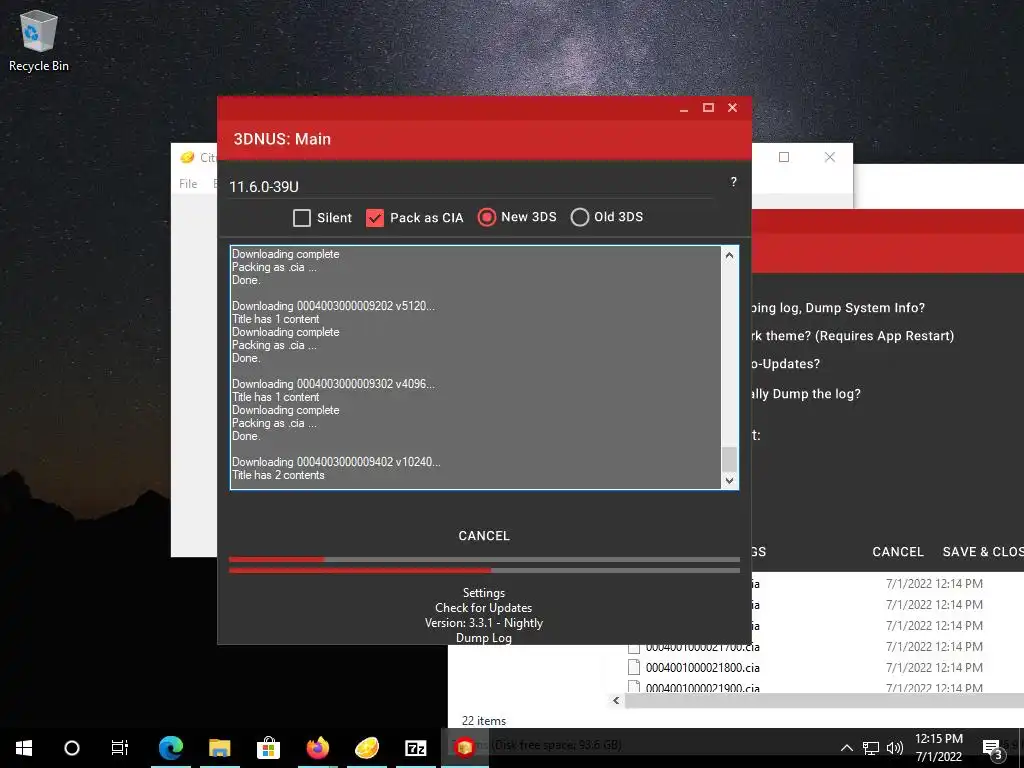The image size is (1024, 768).
Task: Show hidden system tray icons
Action: pos(846,748)
